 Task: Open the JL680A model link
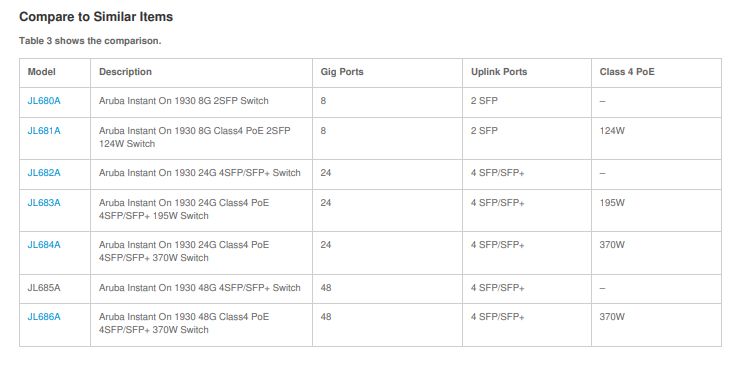coord(44,101)
